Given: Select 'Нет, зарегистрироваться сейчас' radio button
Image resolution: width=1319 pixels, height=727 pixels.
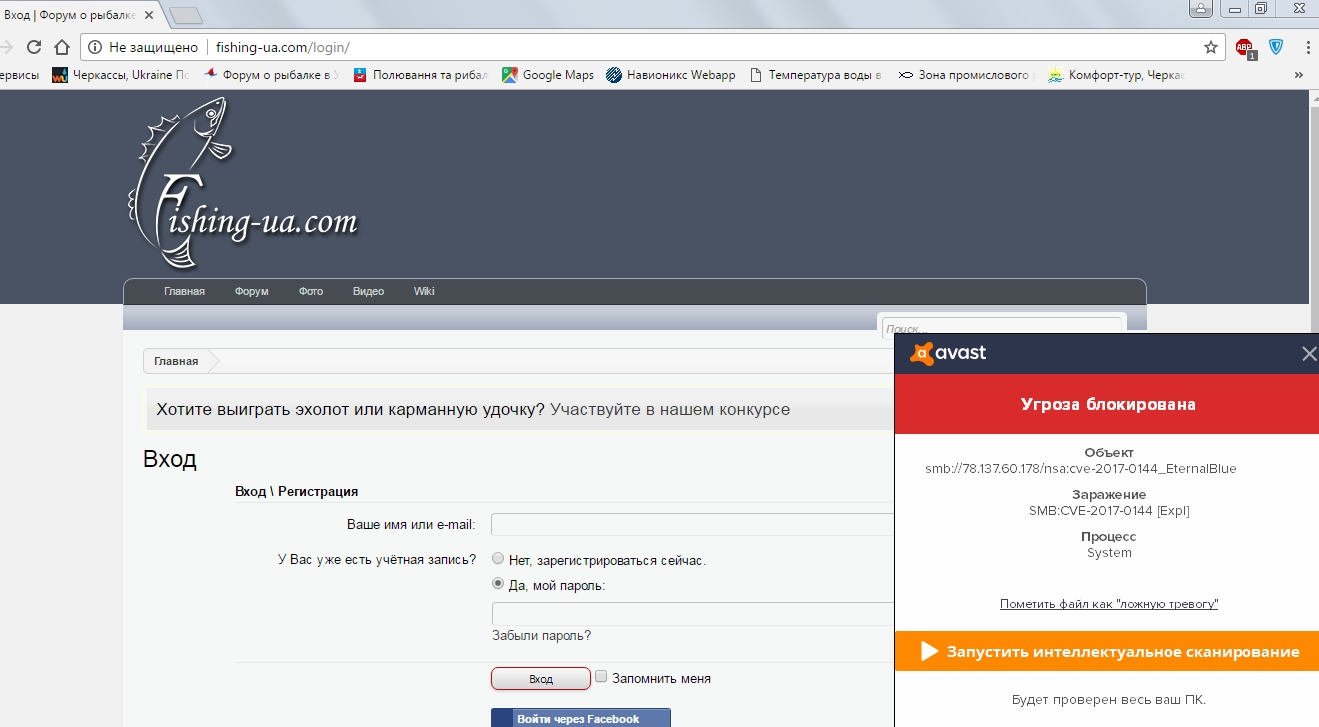Looking at the screenshot, I should 498,560.
